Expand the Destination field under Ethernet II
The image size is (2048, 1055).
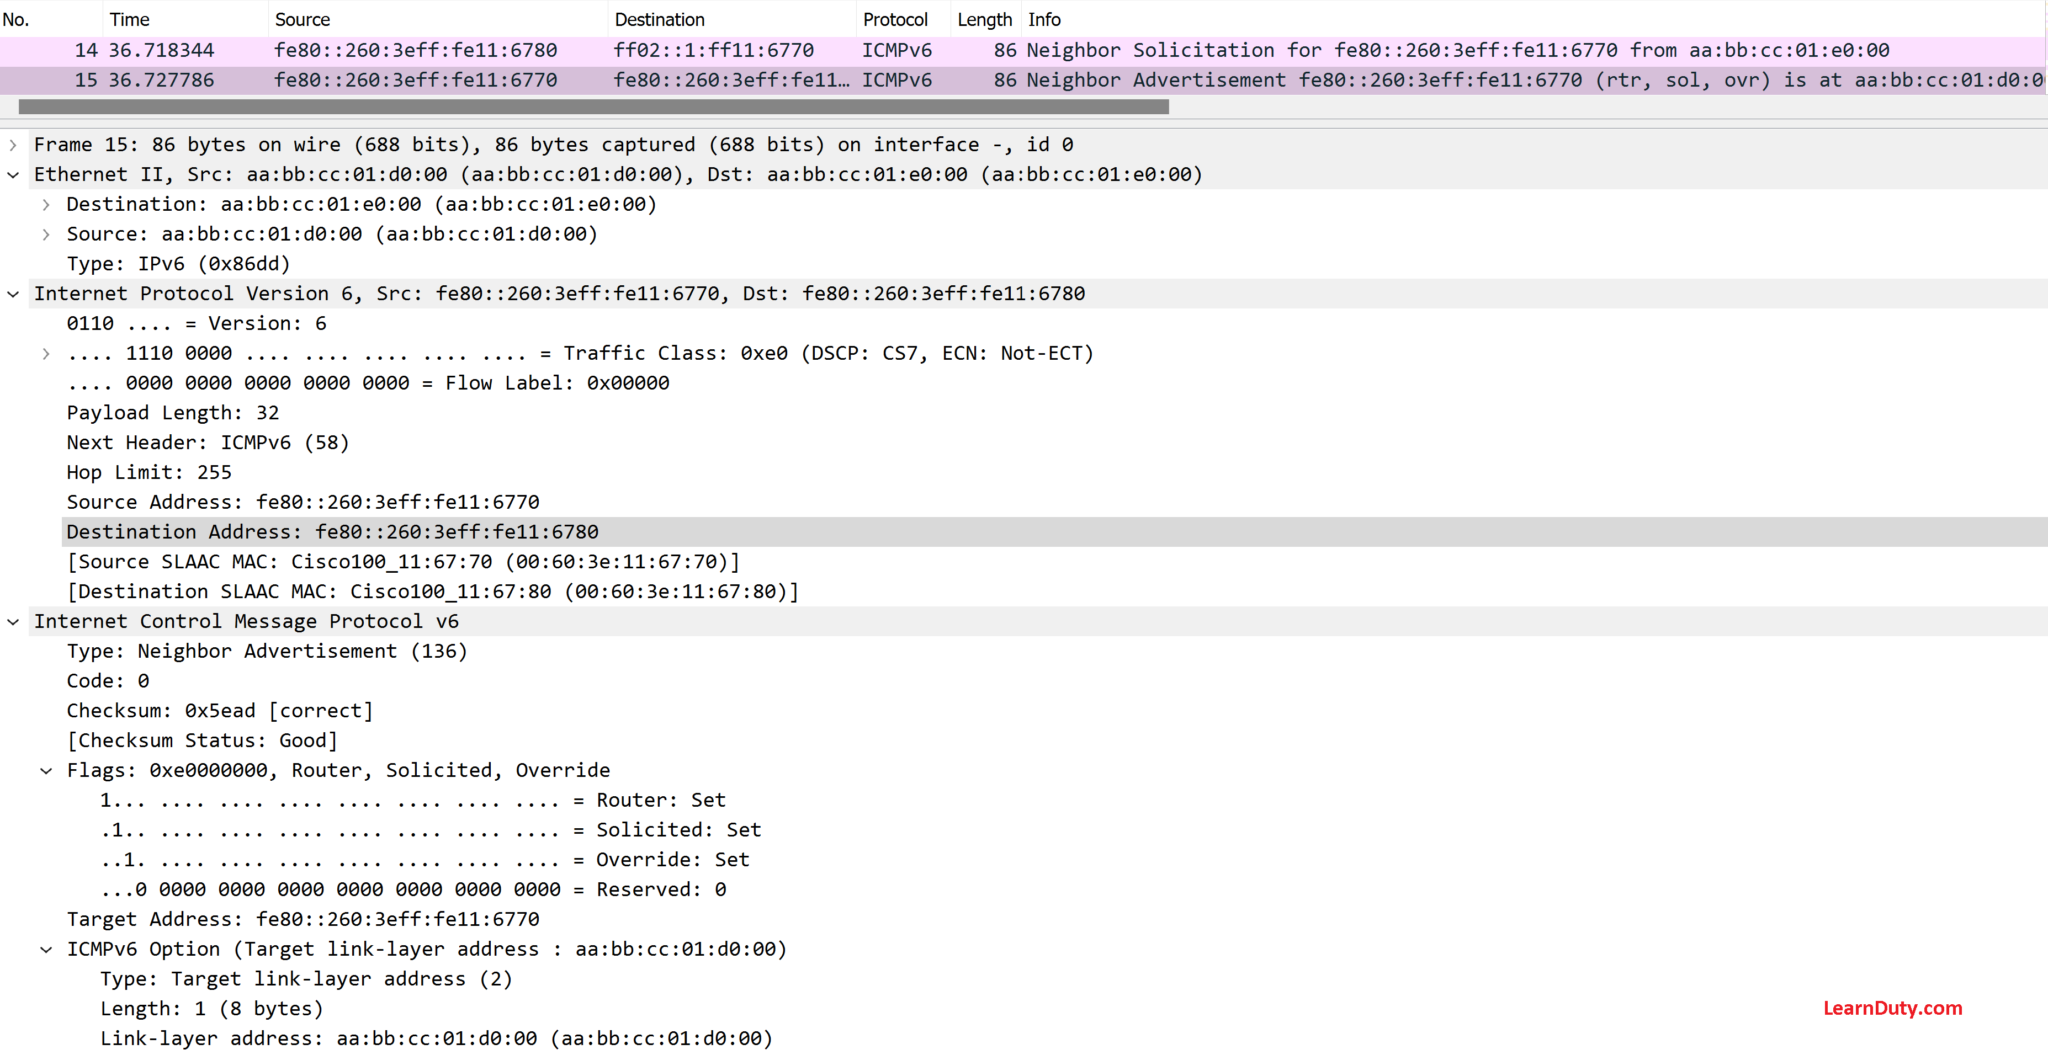click(x=46, y=204)
